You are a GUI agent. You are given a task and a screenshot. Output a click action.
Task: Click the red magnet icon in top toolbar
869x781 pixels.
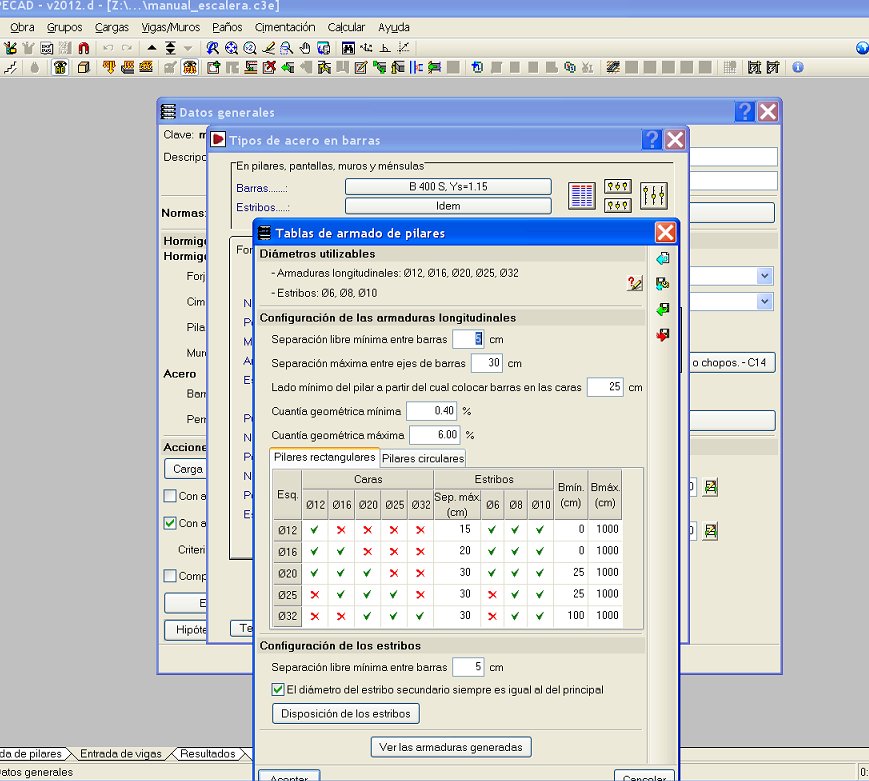coord(83,48)
